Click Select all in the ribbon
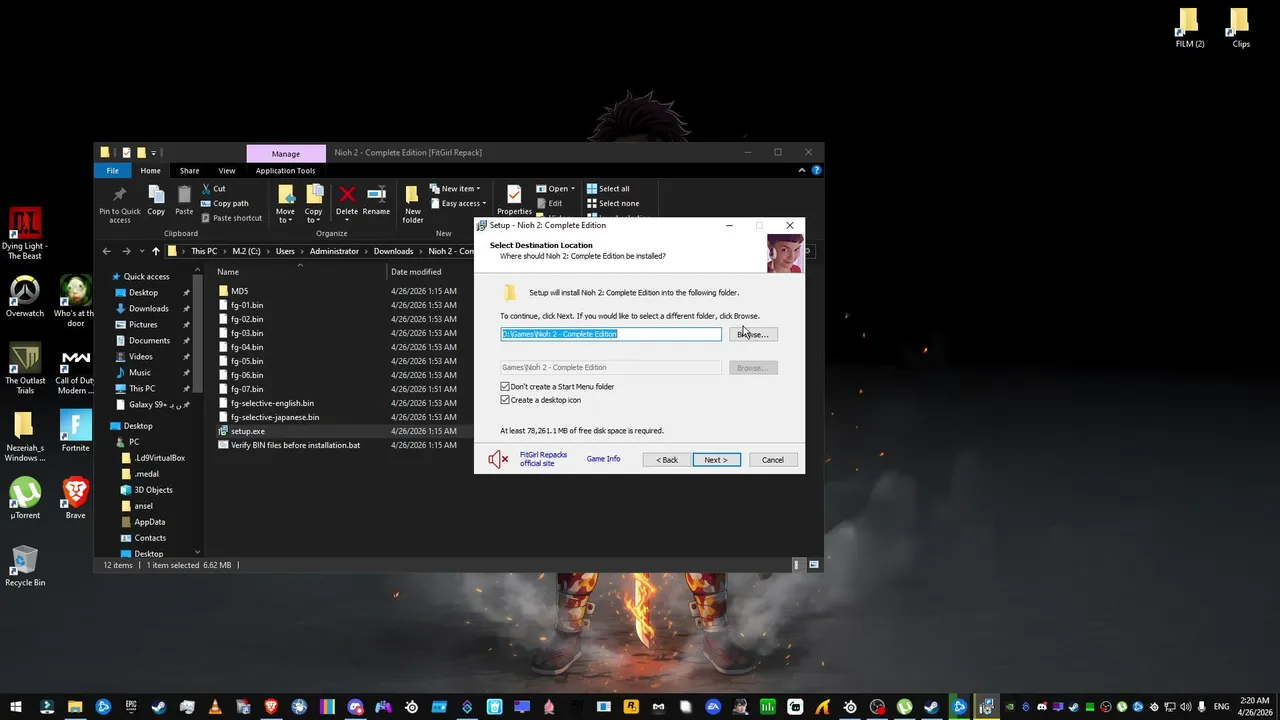Image resolution: width=1280 pixels, height=720 pixels. pyautogui.click(x=608, y=188)
